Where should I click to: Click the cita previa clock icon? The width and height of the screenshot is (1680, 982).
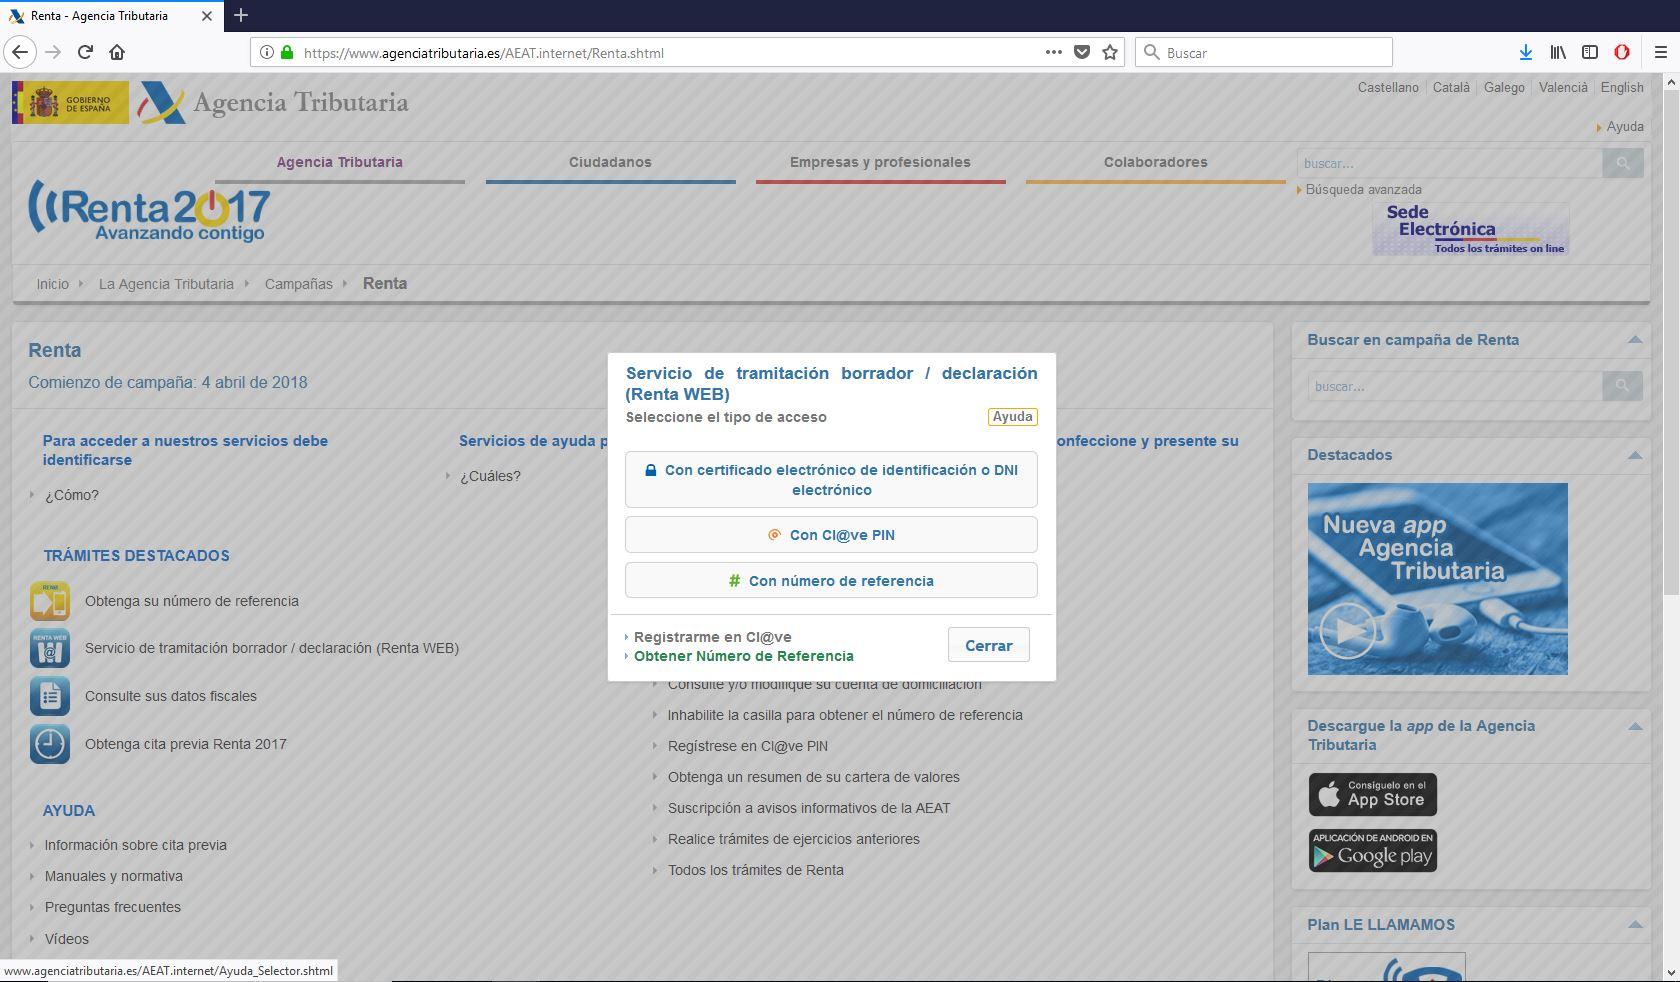click(x=50, y=744)
